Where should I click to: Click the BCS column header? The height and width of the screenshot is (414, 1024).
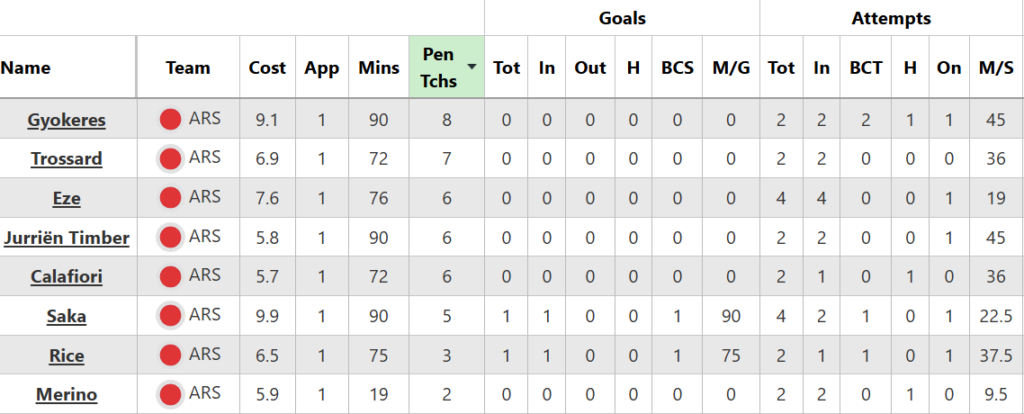click(x=677, y=67)
